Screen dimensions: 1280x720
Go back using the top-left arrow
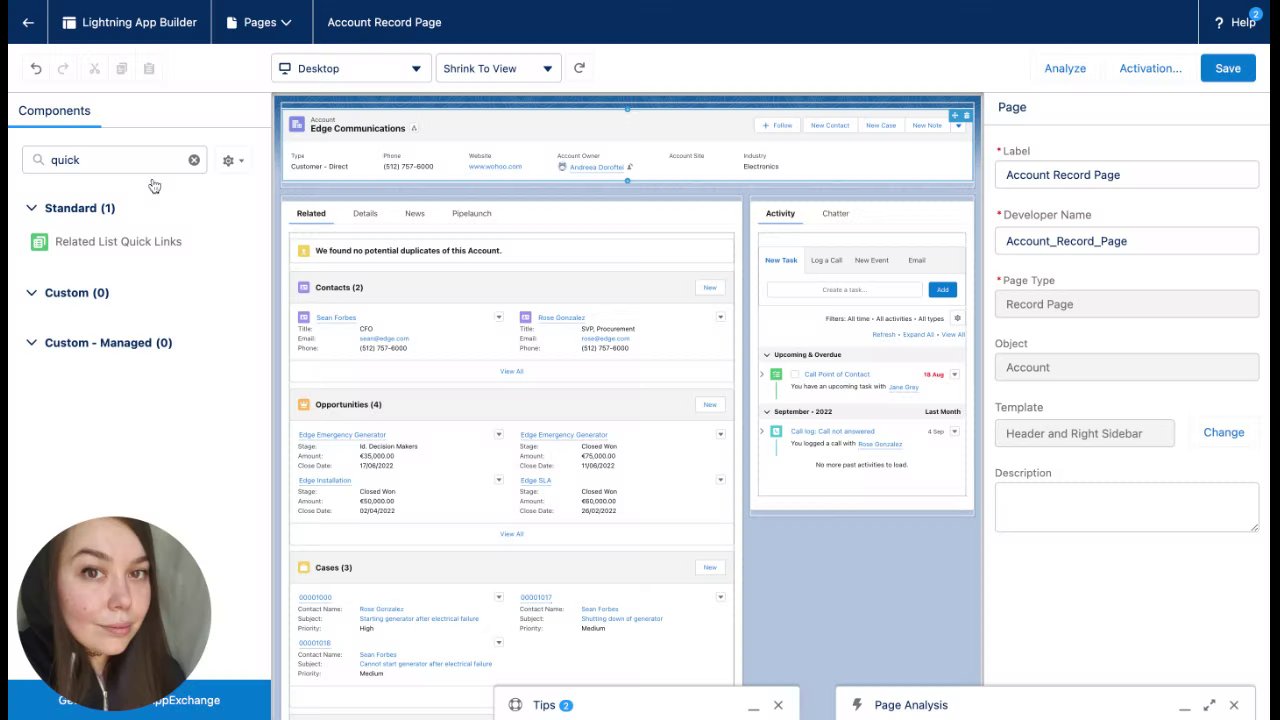[x=28, y=22]
